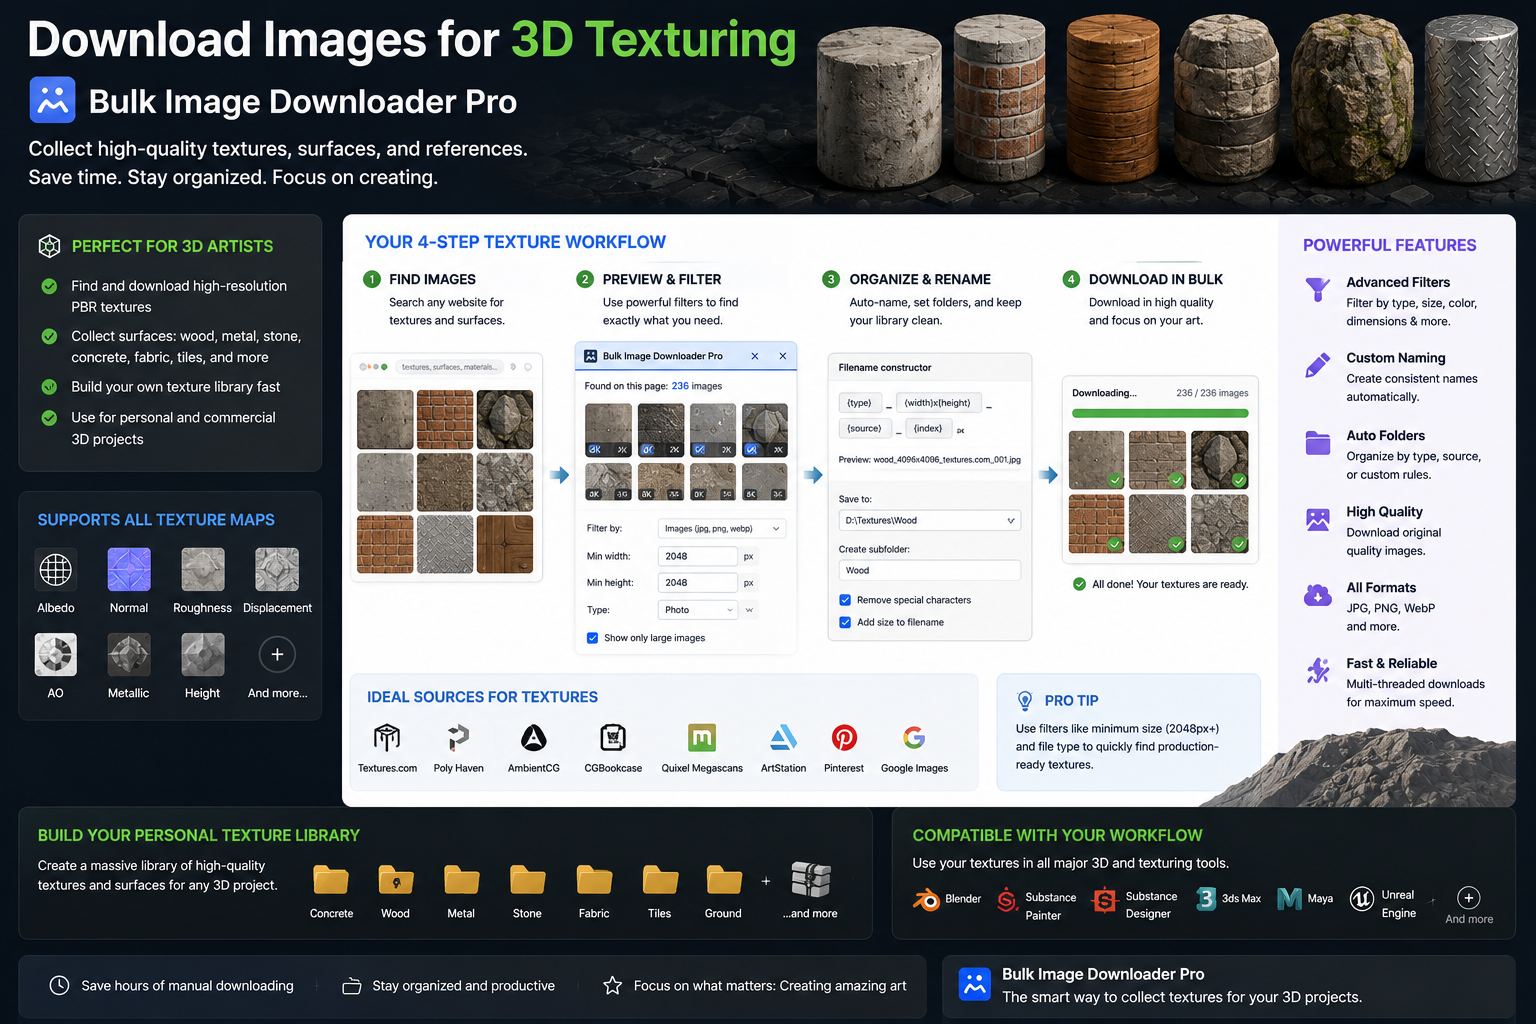Viewport: 1536px width, 1024px height.
Task: Open the Type 'Photo' dropdown
Action: 698,610
